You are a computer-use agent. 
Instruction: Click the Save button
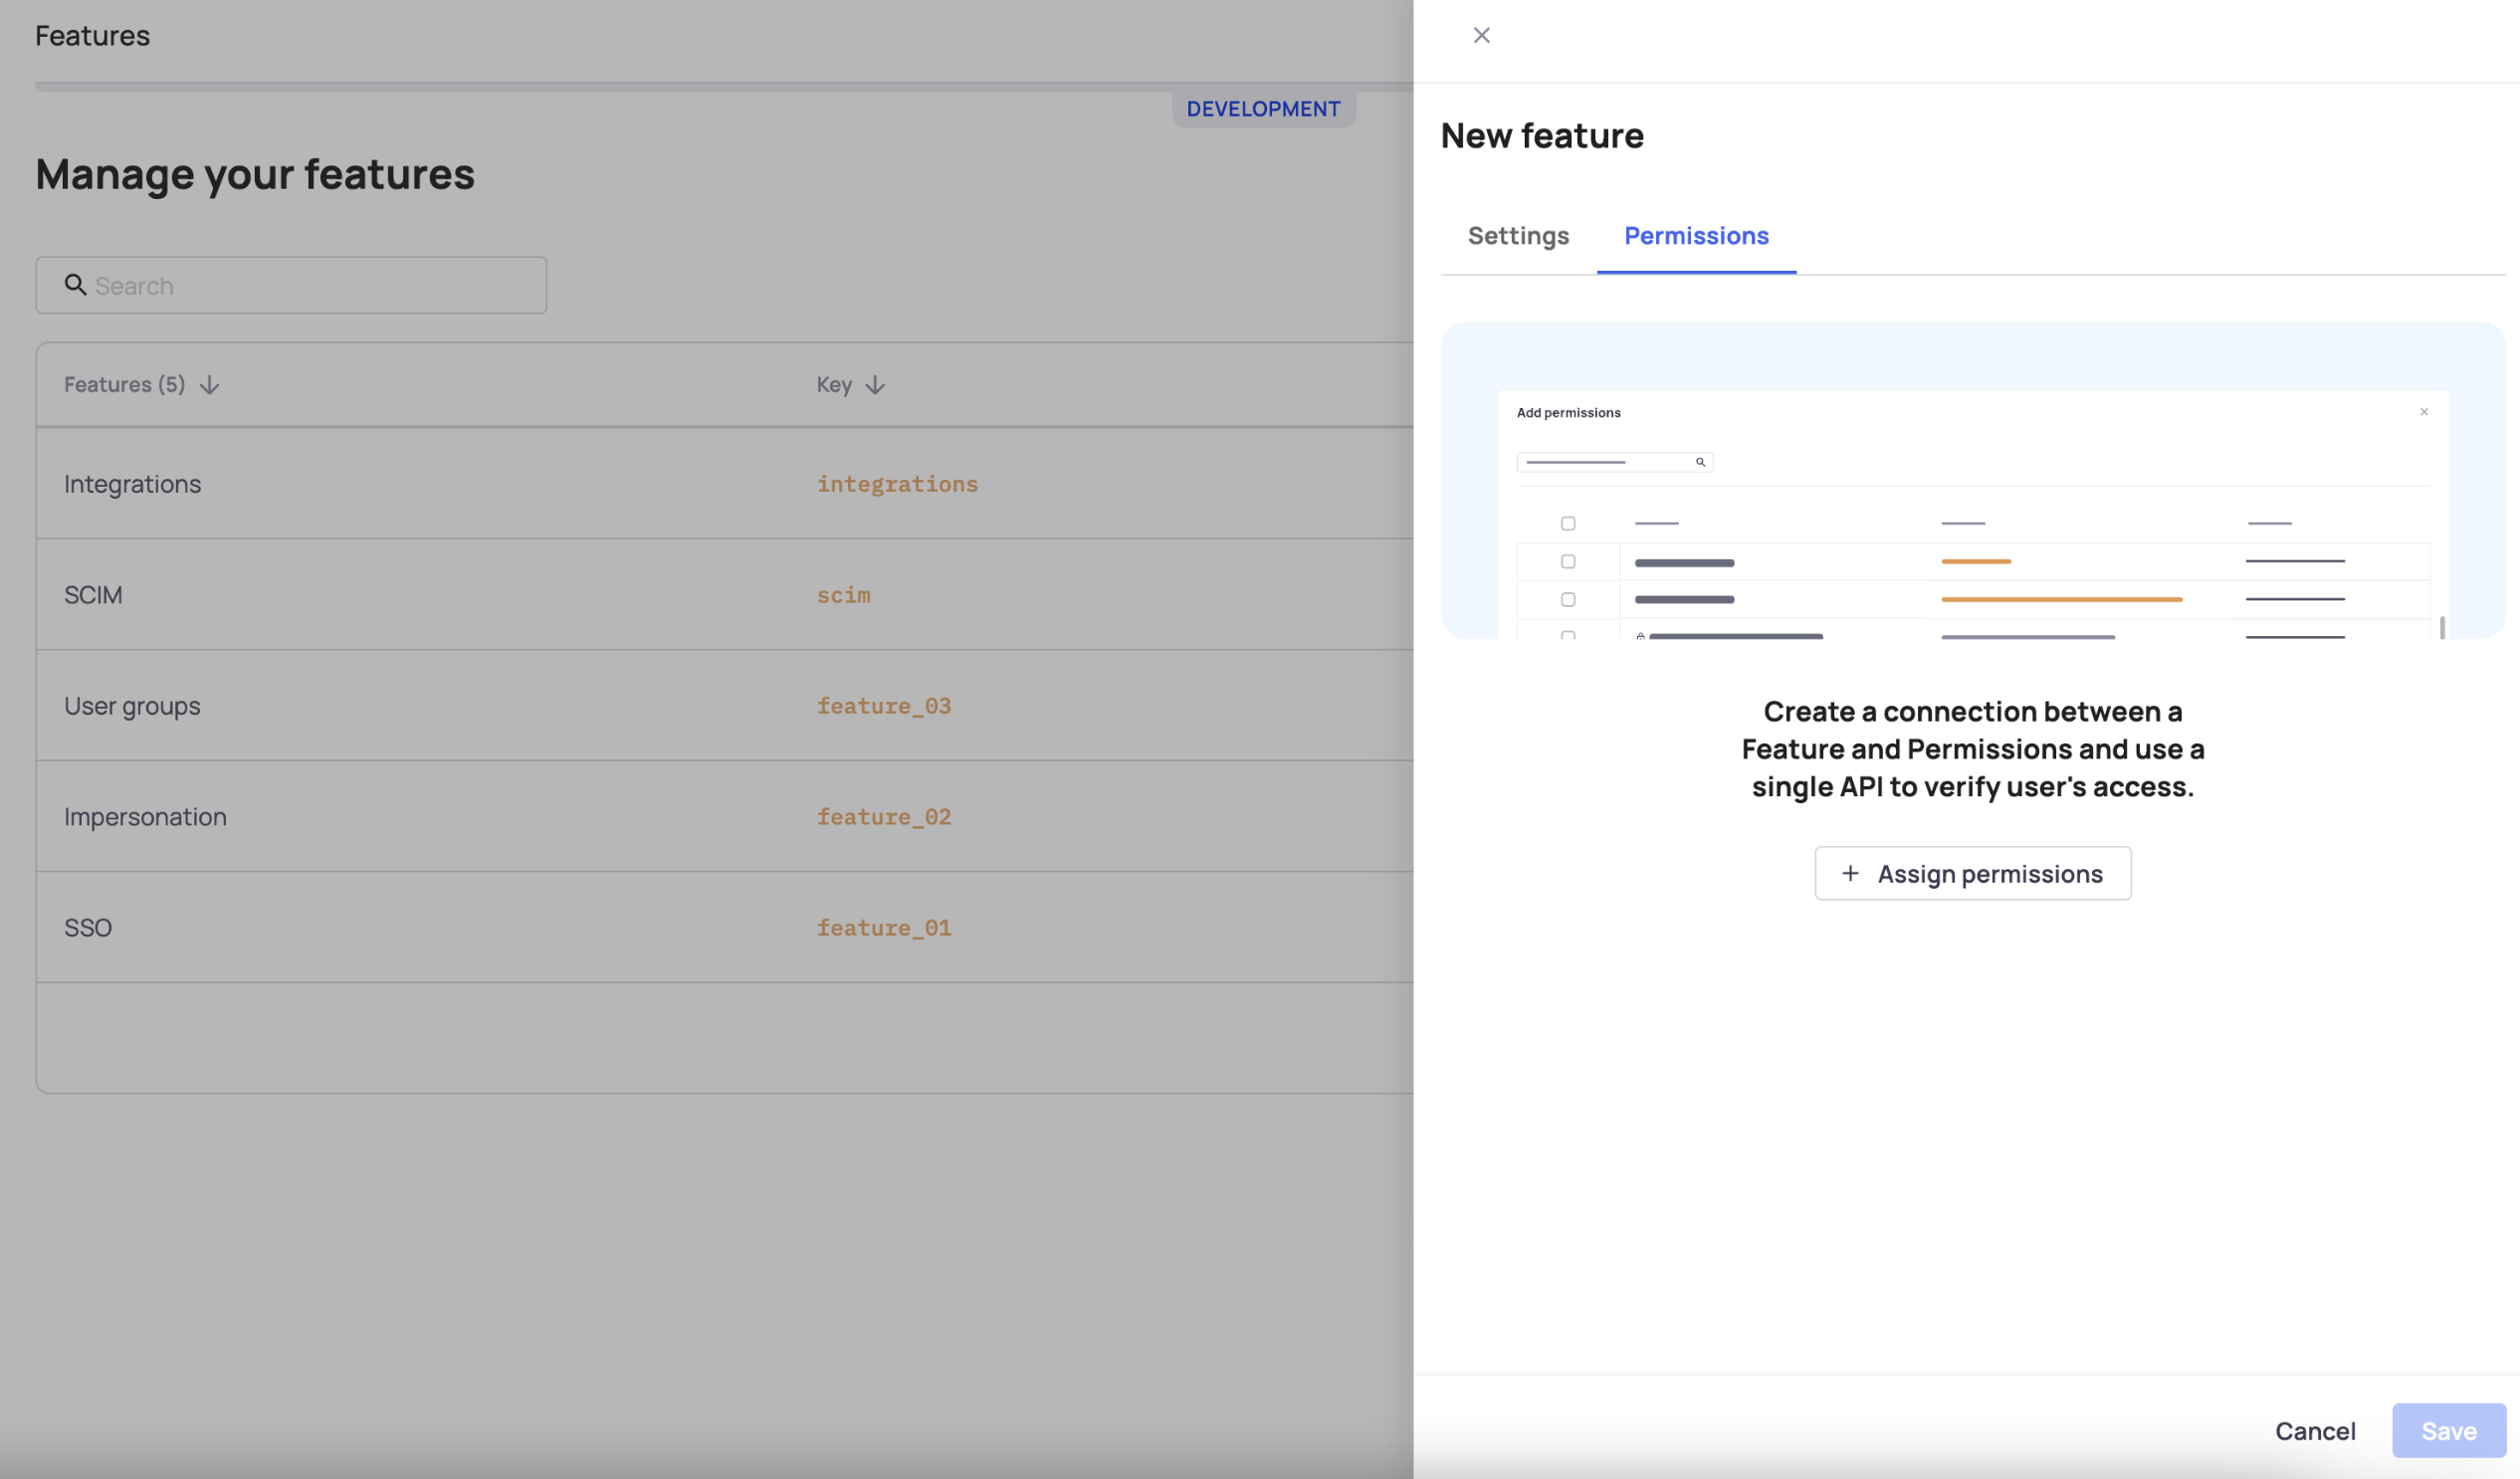(2448, 1430)
